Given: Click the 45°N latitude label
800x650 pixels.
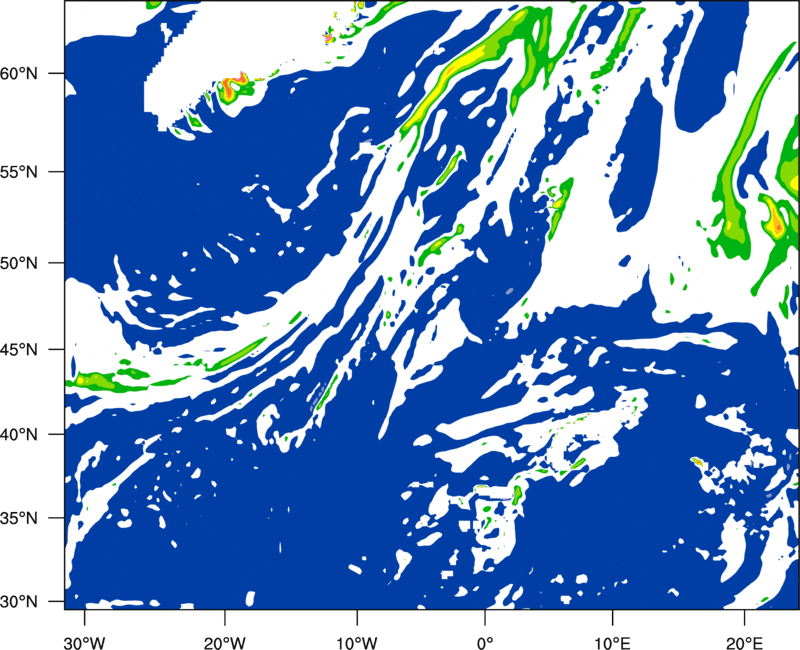Looking at the screenshot, I should (19, 350).
